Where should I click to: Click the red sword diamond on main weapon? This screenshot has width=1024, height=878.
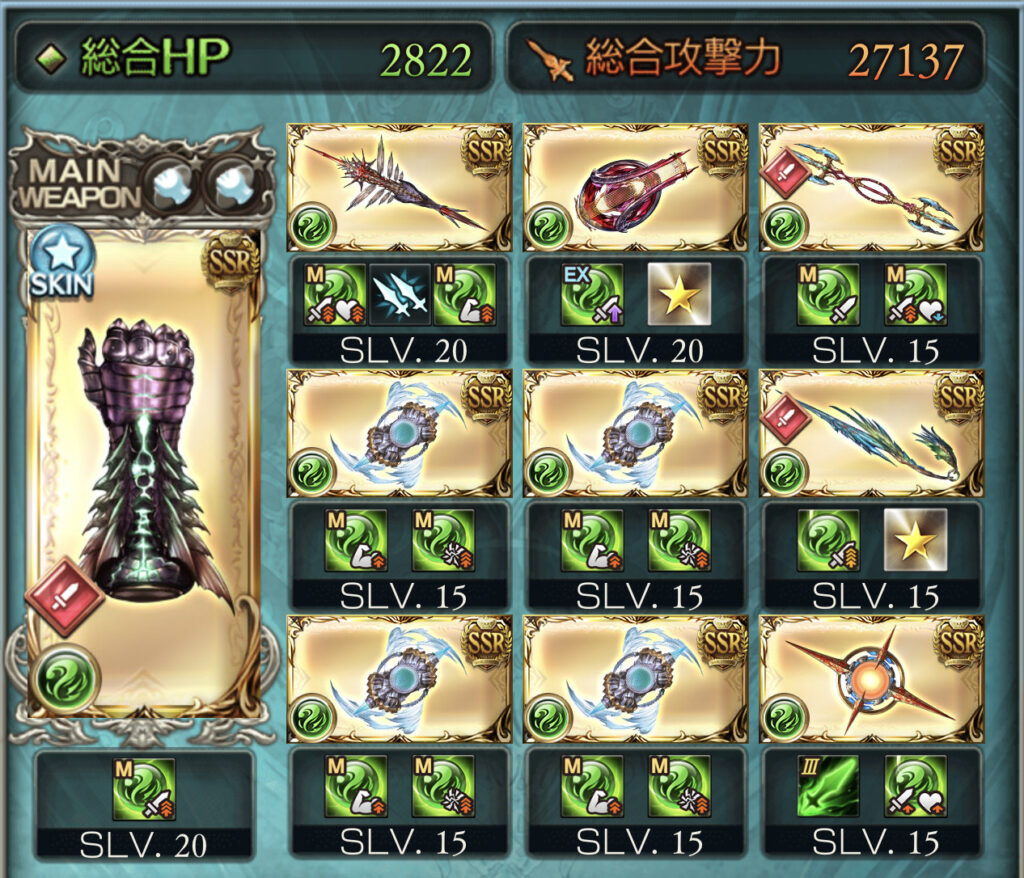click(x=65, y=596)
